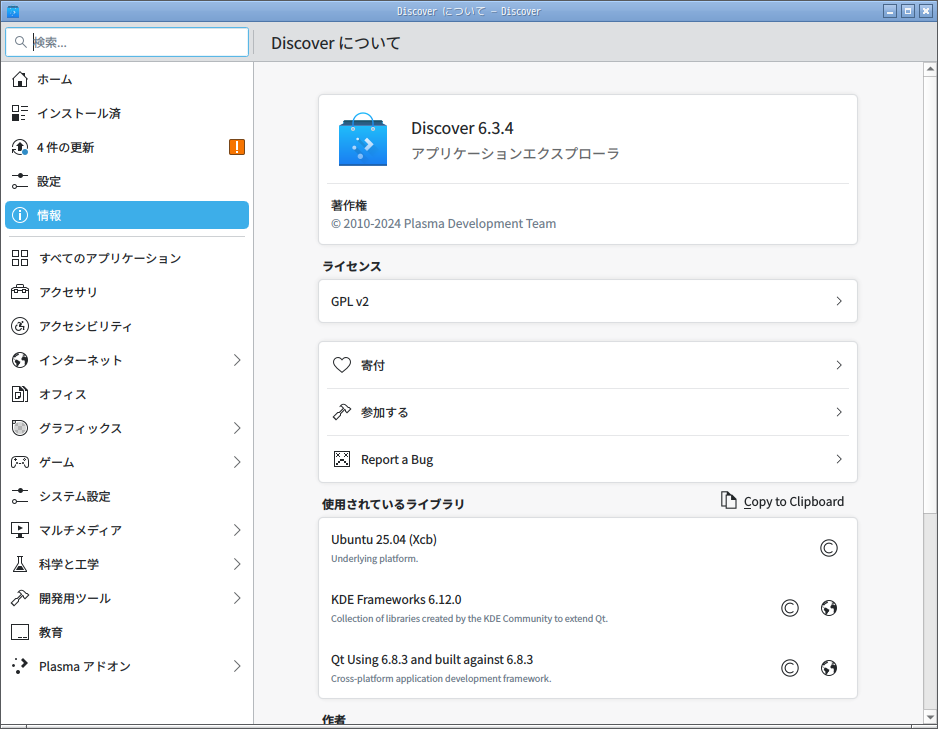Click the copyright icon for Ubuntu 25.04
The image size is (938, 729).
(x=829, y=548)
